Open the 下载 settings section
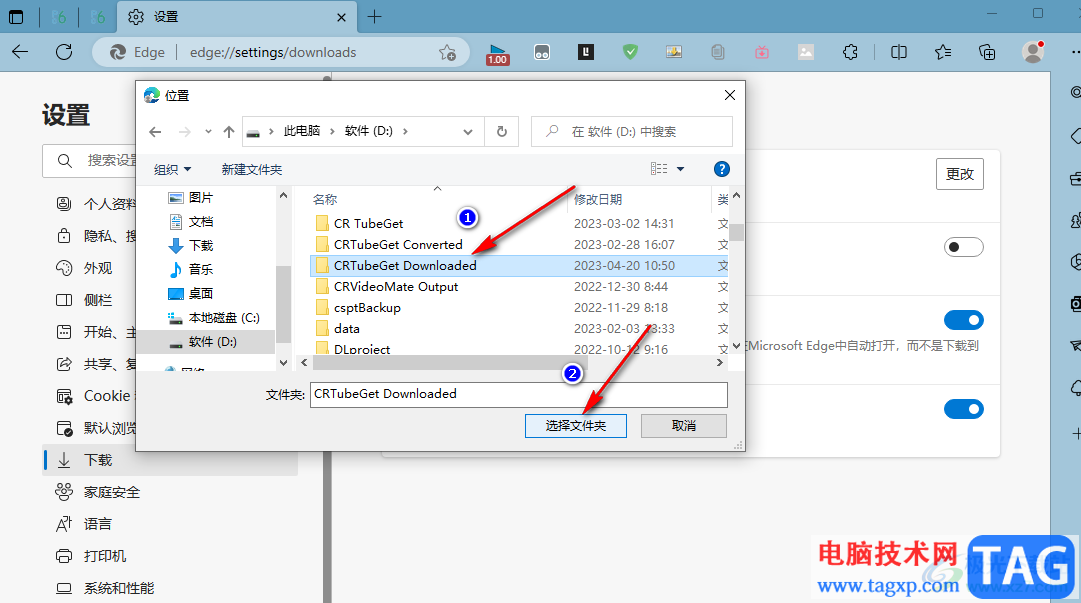Viewport: 1081px width, 603px height. click(x=171, y=460)
